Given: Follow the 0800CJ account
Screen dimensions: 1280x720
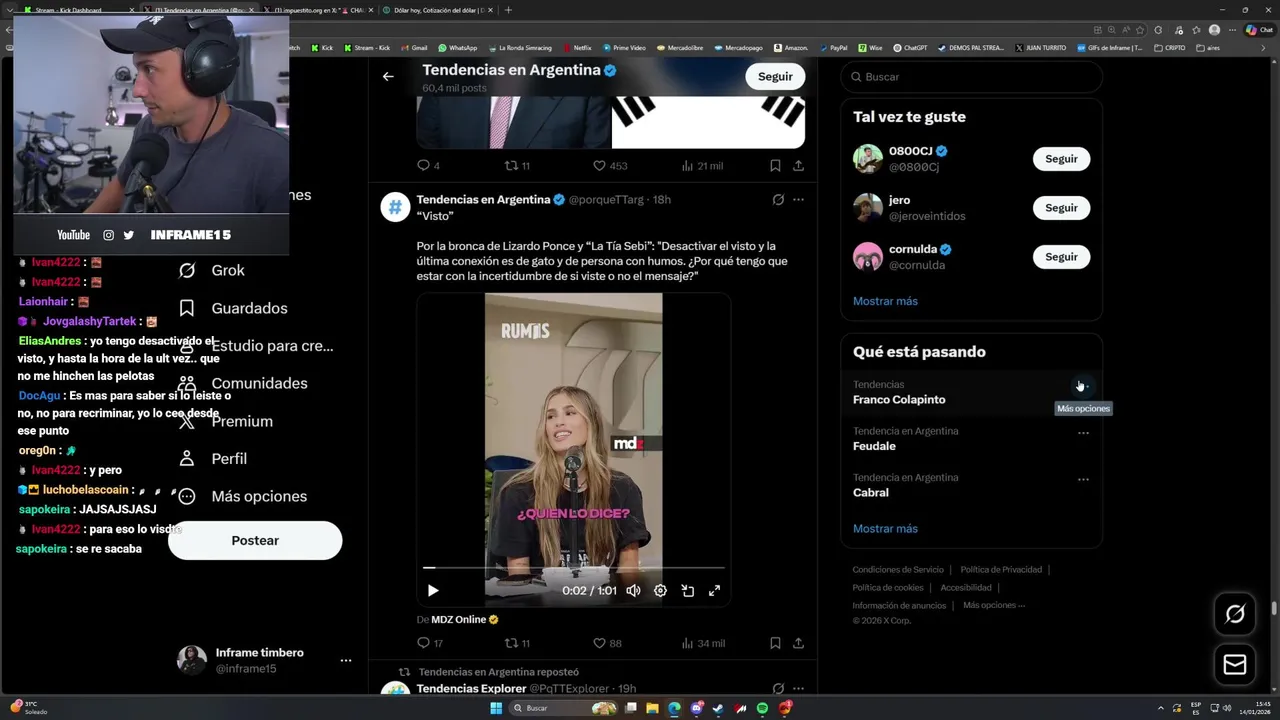Looking at the screenshot, I should (1061, 159).
